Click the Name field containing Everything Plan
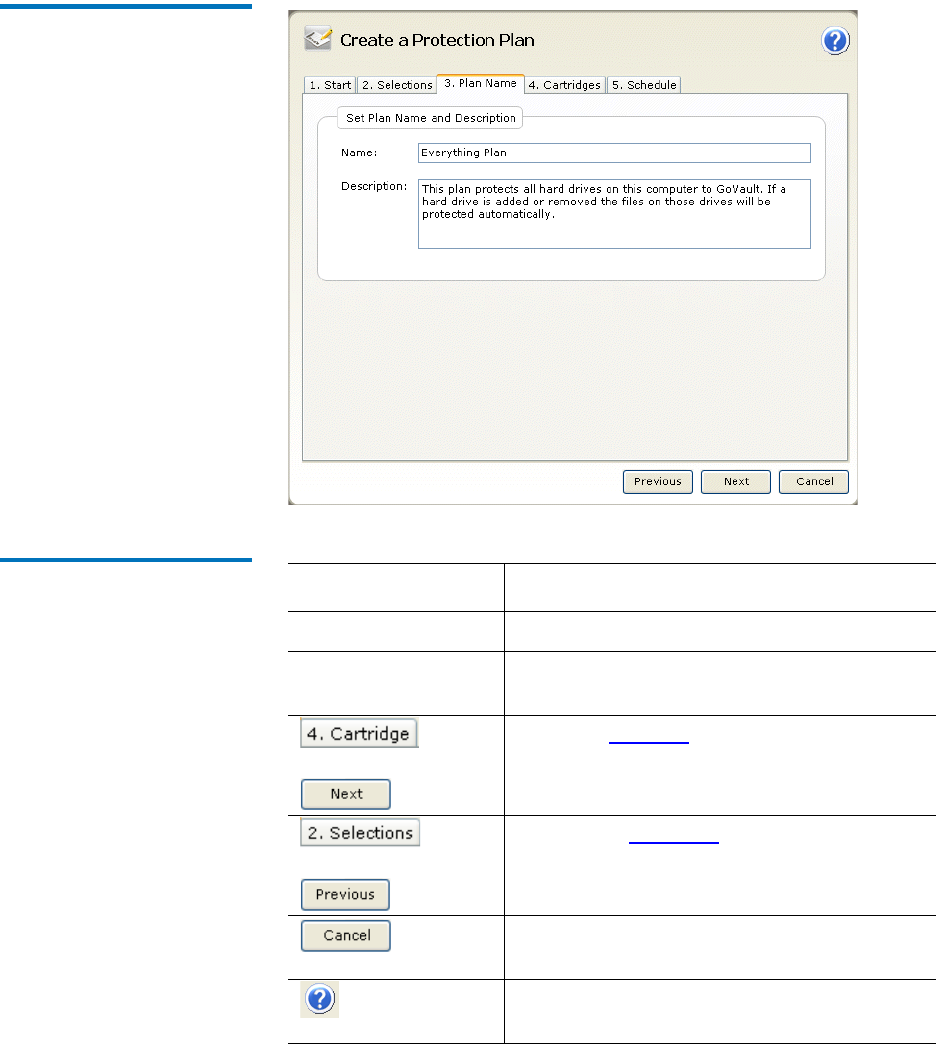 pos(613,153)
